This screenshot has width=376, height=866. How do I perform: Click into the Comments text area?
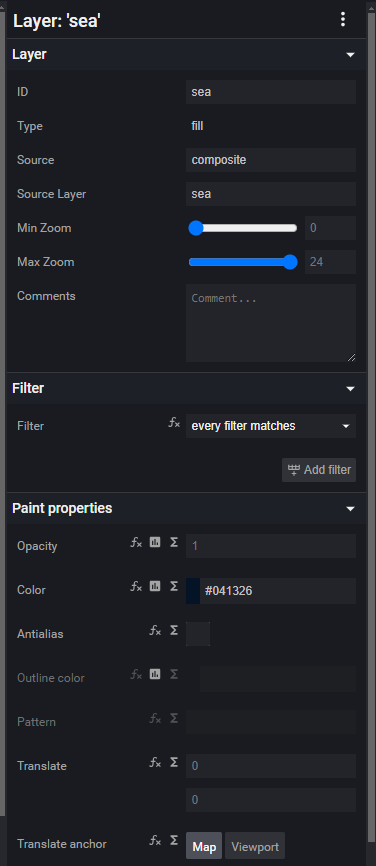point(271,323)
